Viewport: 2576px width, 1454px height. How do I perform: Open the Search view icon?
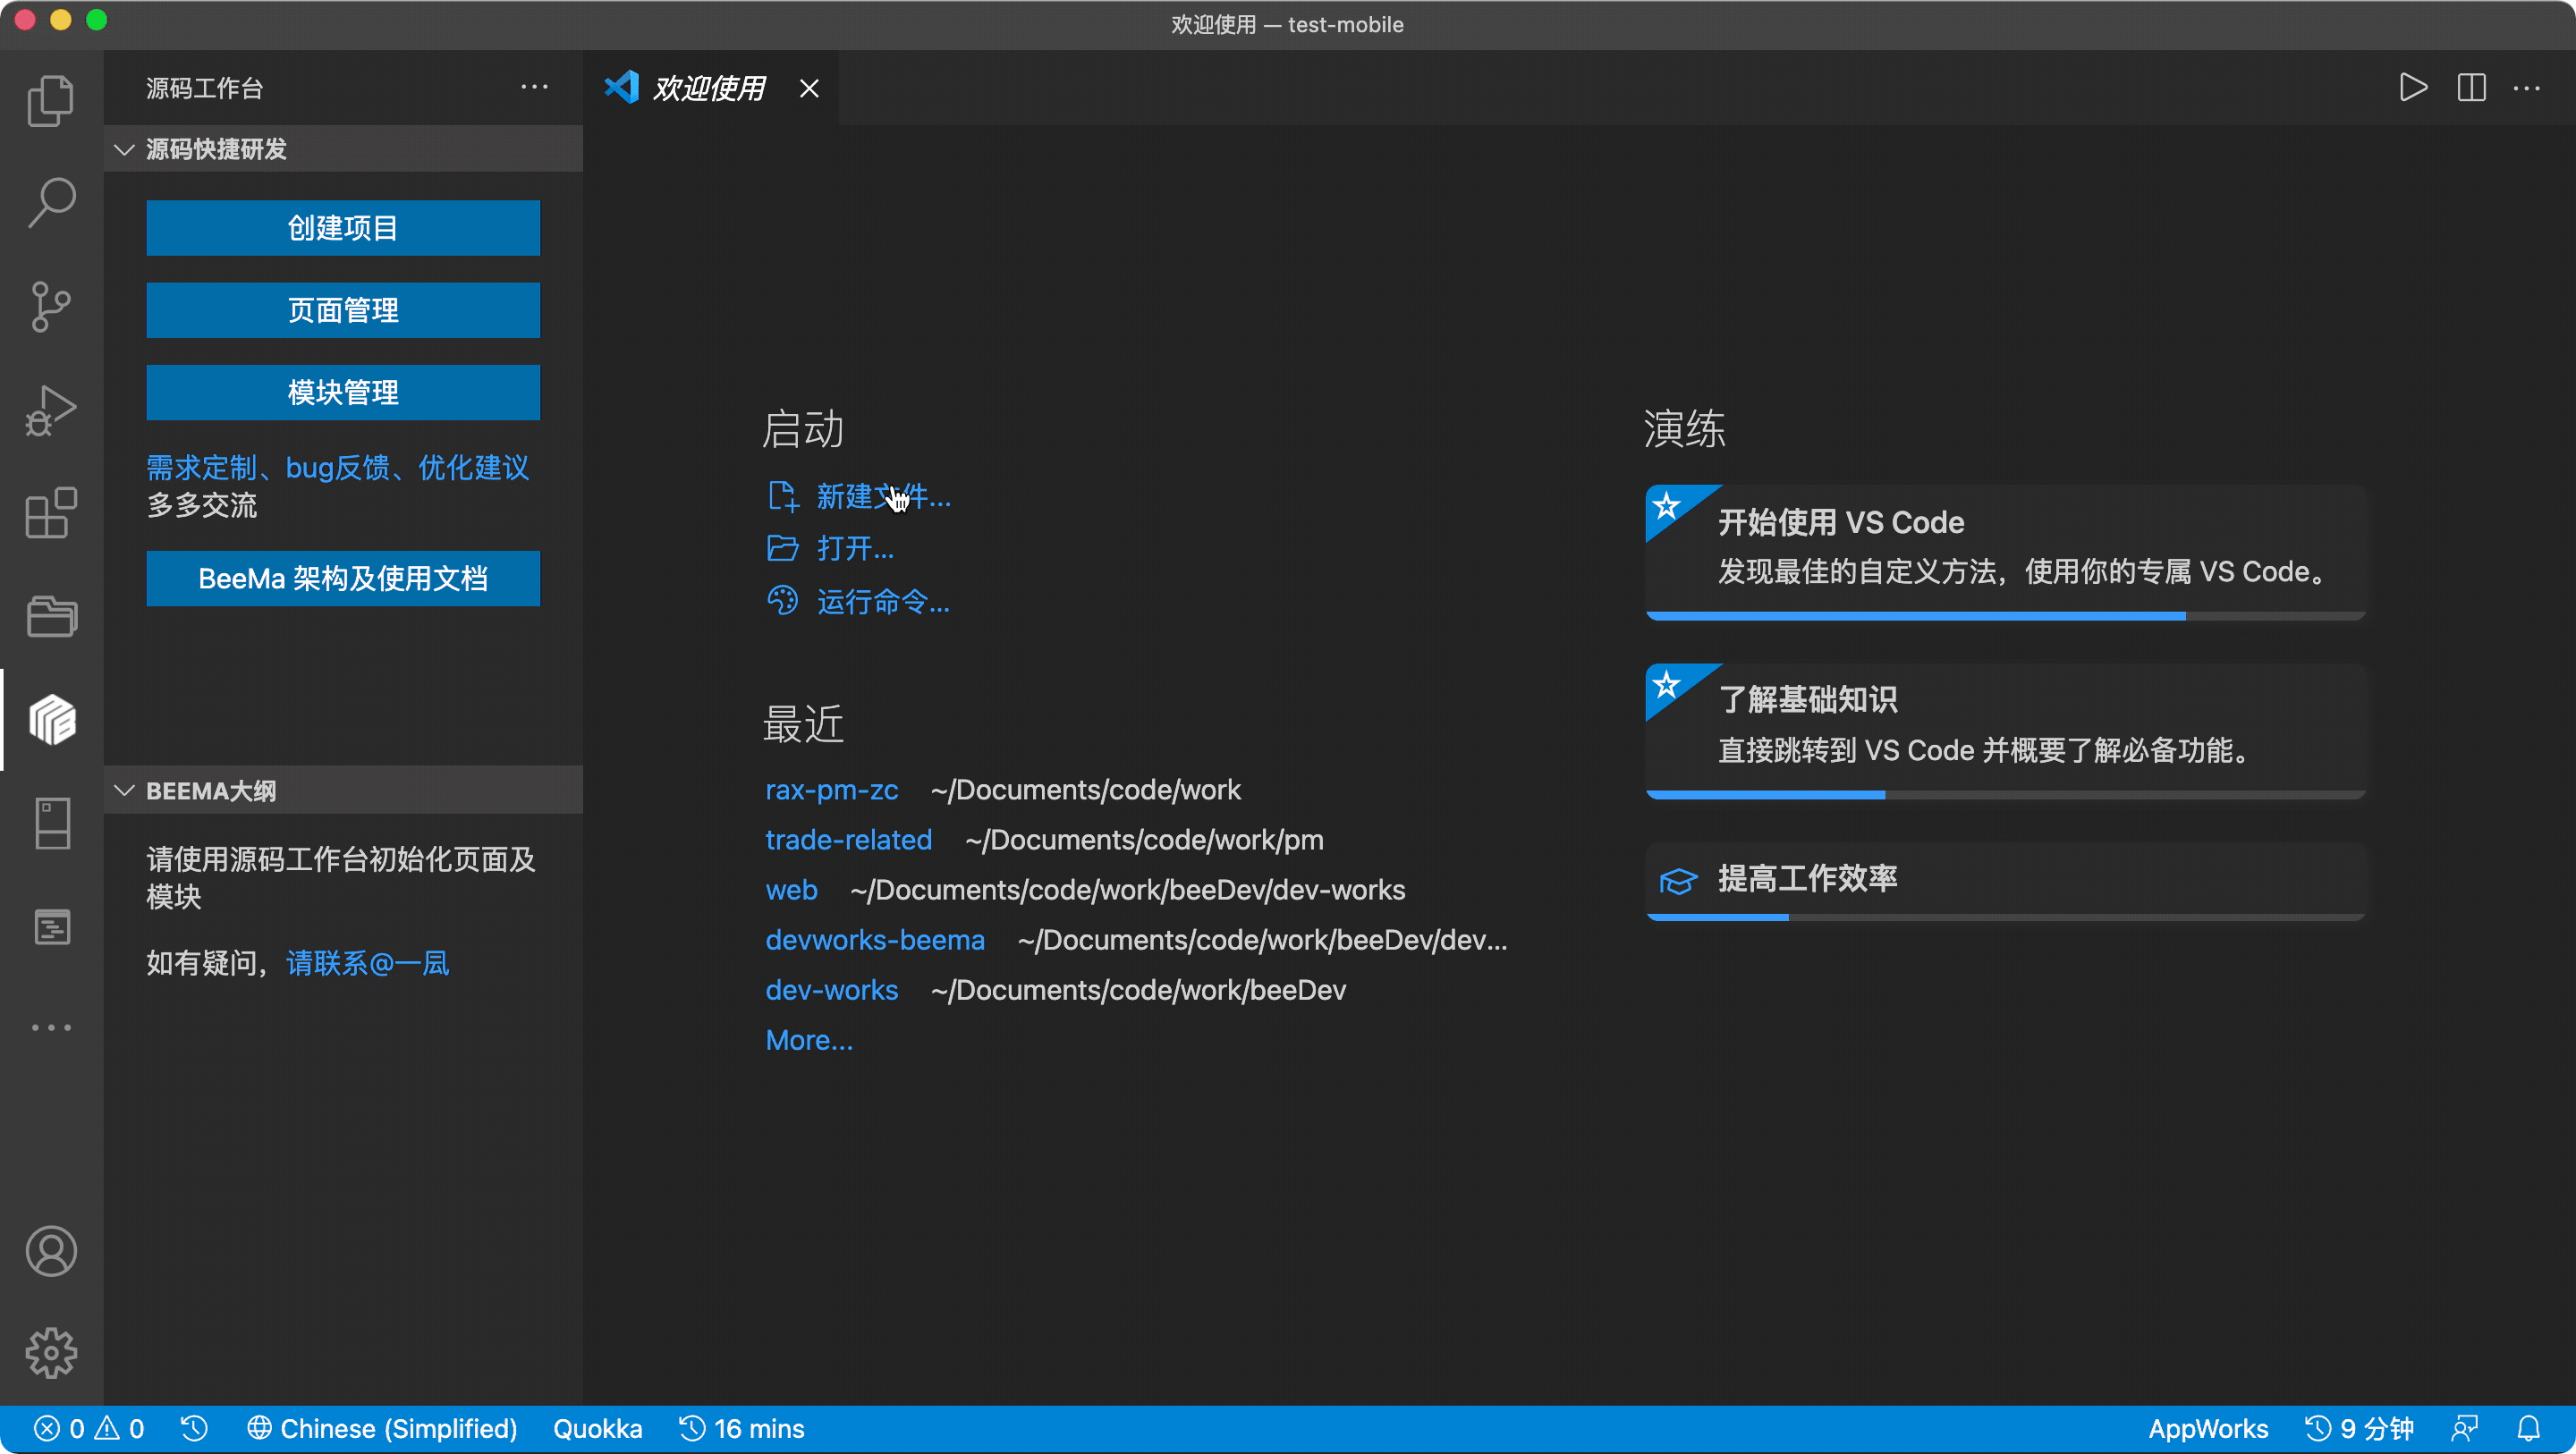coord(51,203)
